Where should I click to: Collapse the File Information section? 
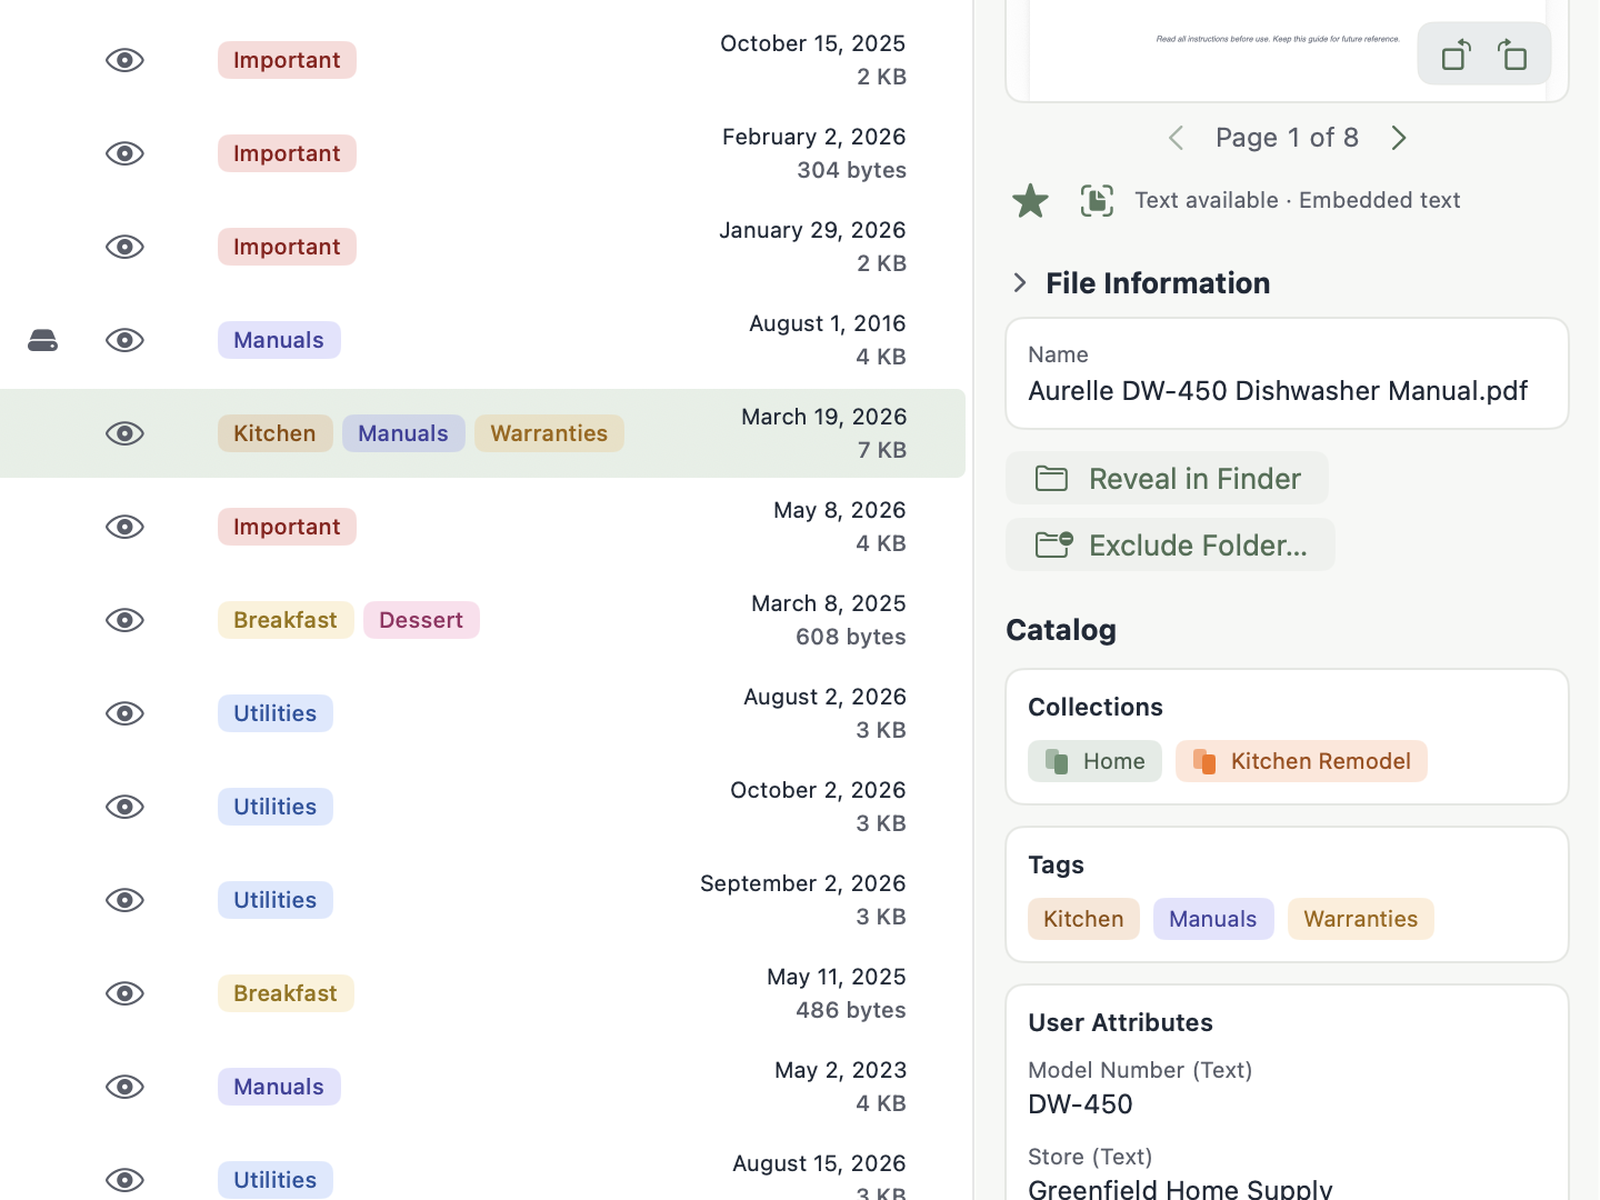[x=1019, y=283]
